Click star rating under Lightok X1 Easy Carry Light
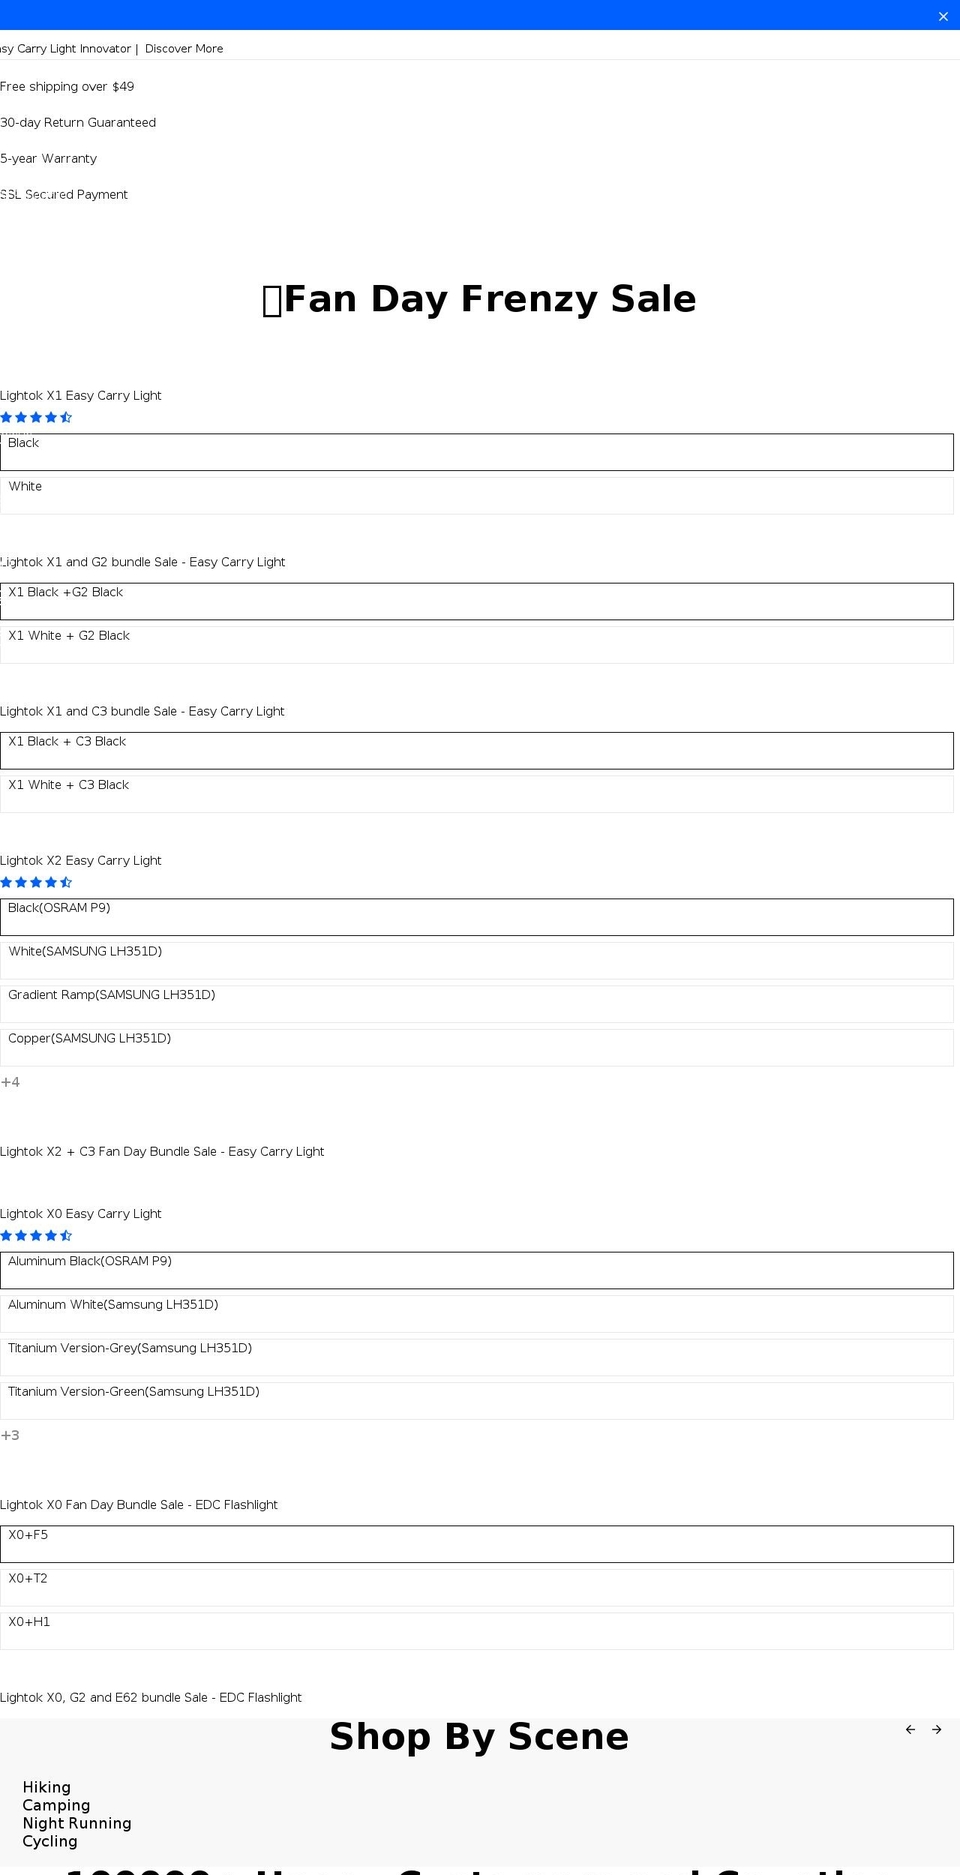This screenshot has height=1875, width=960. pyautogui.click(x=36, y=417)
